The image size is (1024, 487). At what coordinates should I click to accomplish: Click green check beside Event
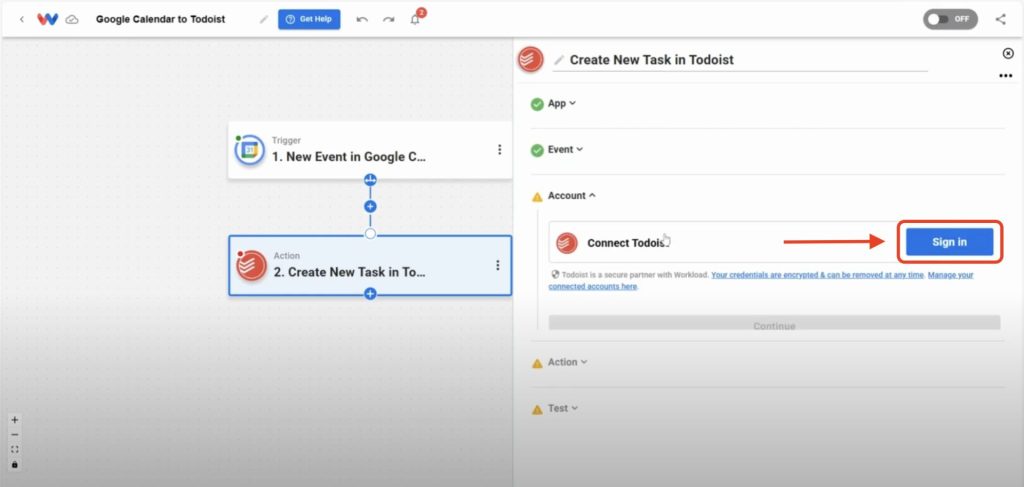tap(537, 151)
